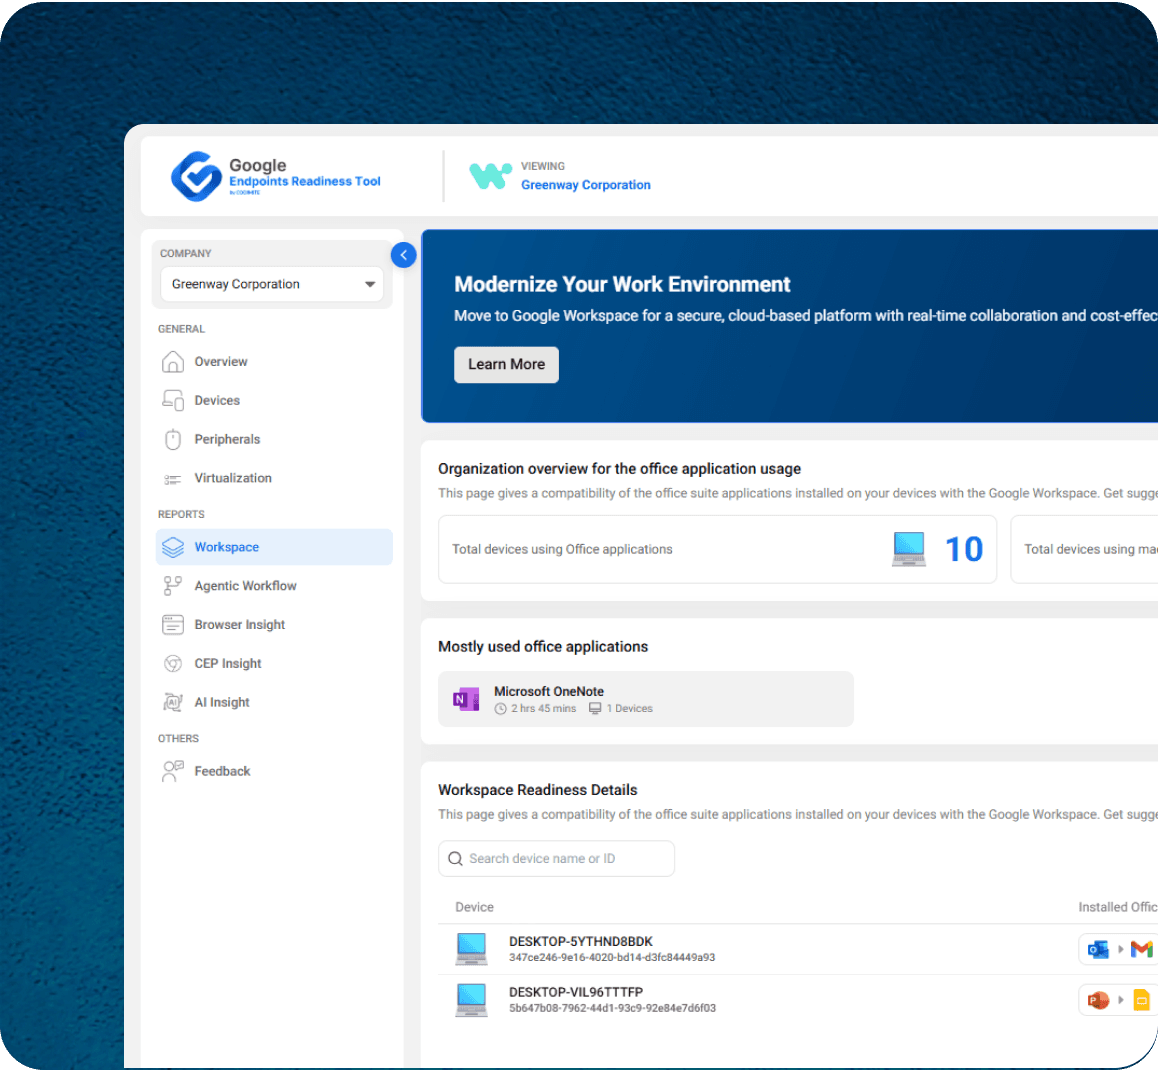Image resolution: width=1158 pixels, height=1070 pixels.
Task: Open the CEP Insight report
Action: click(274, 664)
